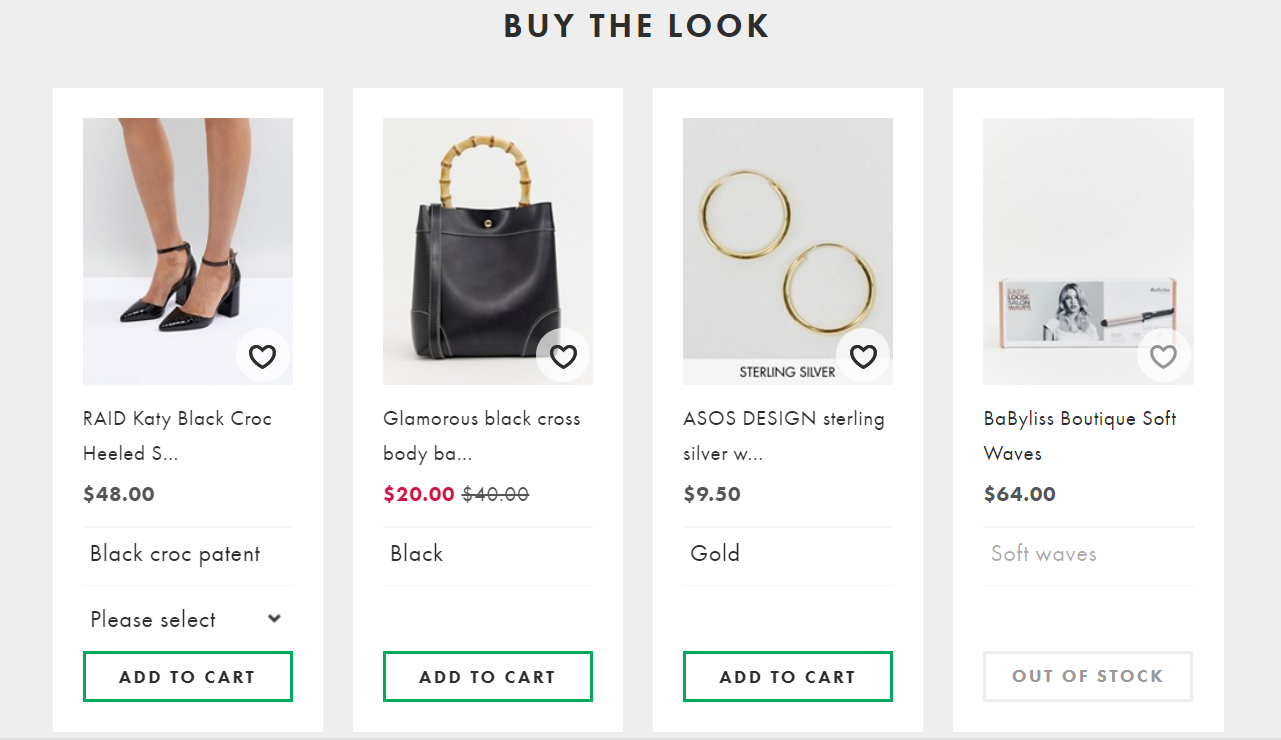Open the 'Please select' size dropdown
Image resolution: width=1281 pixels, height=740 pixels.
[x=186, y=619]
